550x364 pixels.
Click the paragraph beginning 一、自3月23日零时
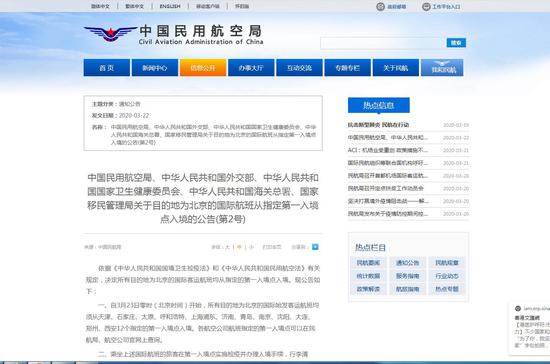(x=202, y=323)
